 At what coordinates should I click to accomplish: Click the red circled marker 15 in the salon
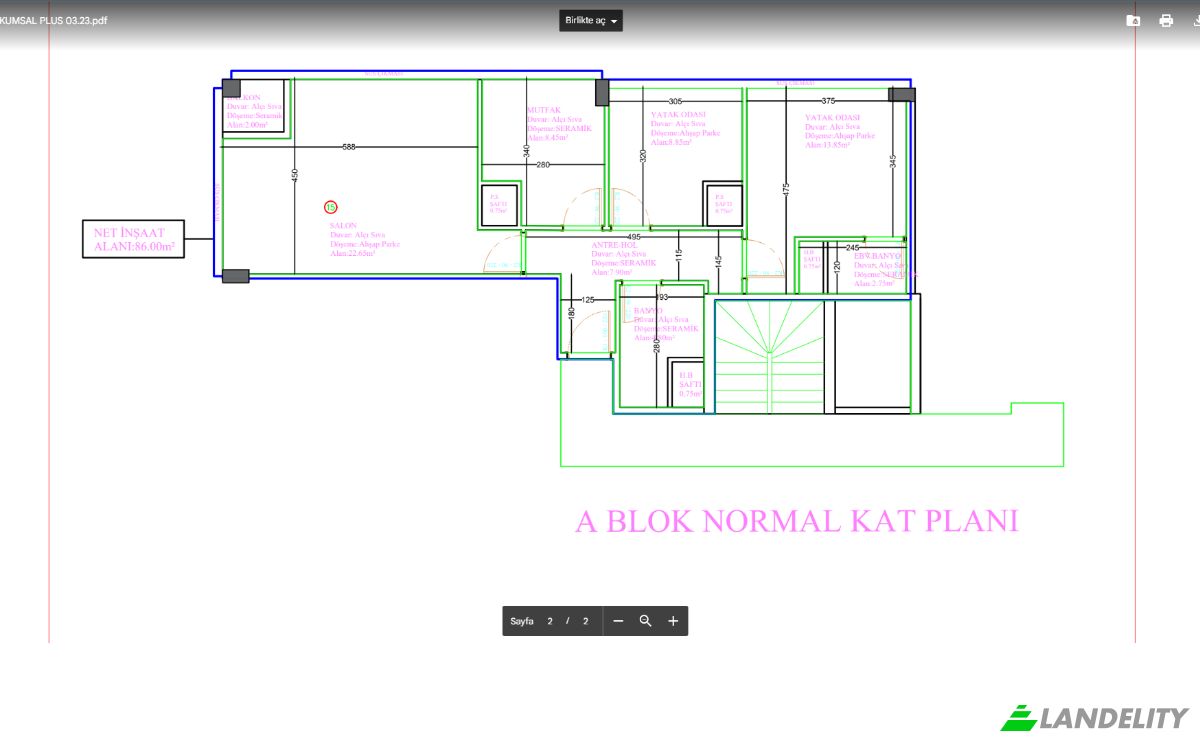point(331,206)
